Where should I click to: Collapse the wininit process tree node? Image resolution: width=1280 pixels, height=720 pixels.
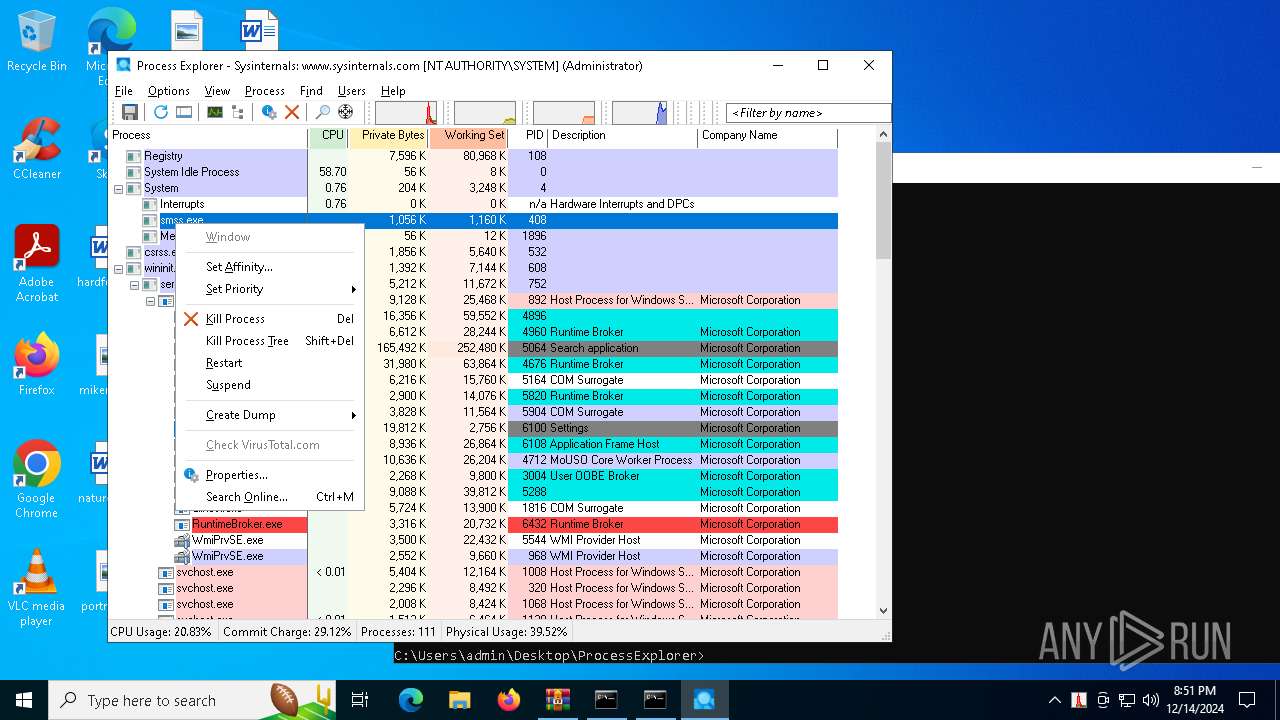119,268
